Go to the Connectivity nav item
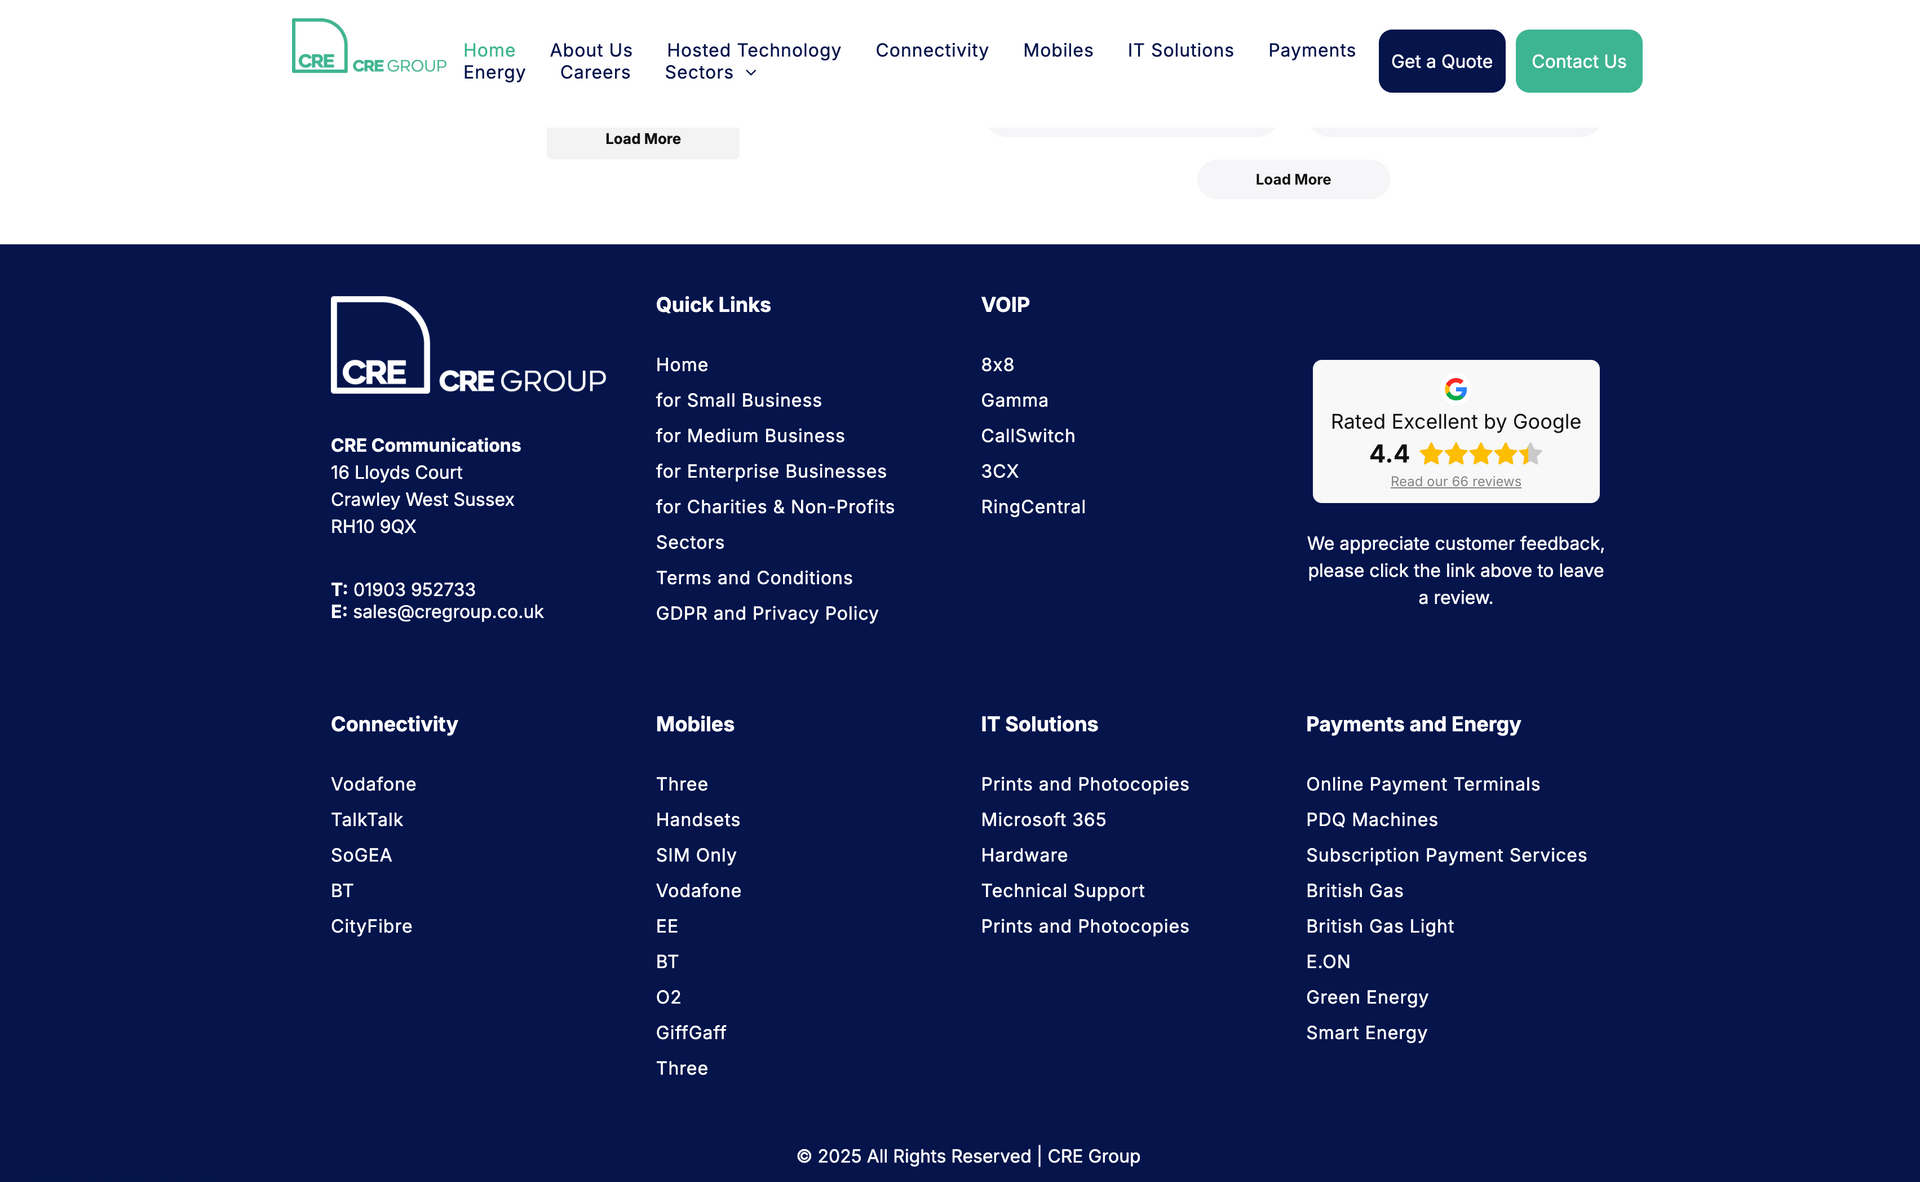1920x1182 pixels. pyautogui.click(x=931, y=50)
